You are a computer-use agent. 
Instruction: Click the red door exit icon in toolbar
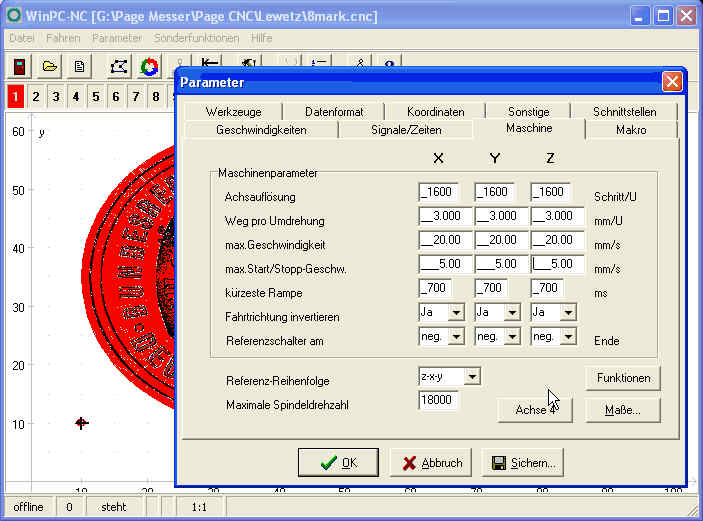(19, 67)
